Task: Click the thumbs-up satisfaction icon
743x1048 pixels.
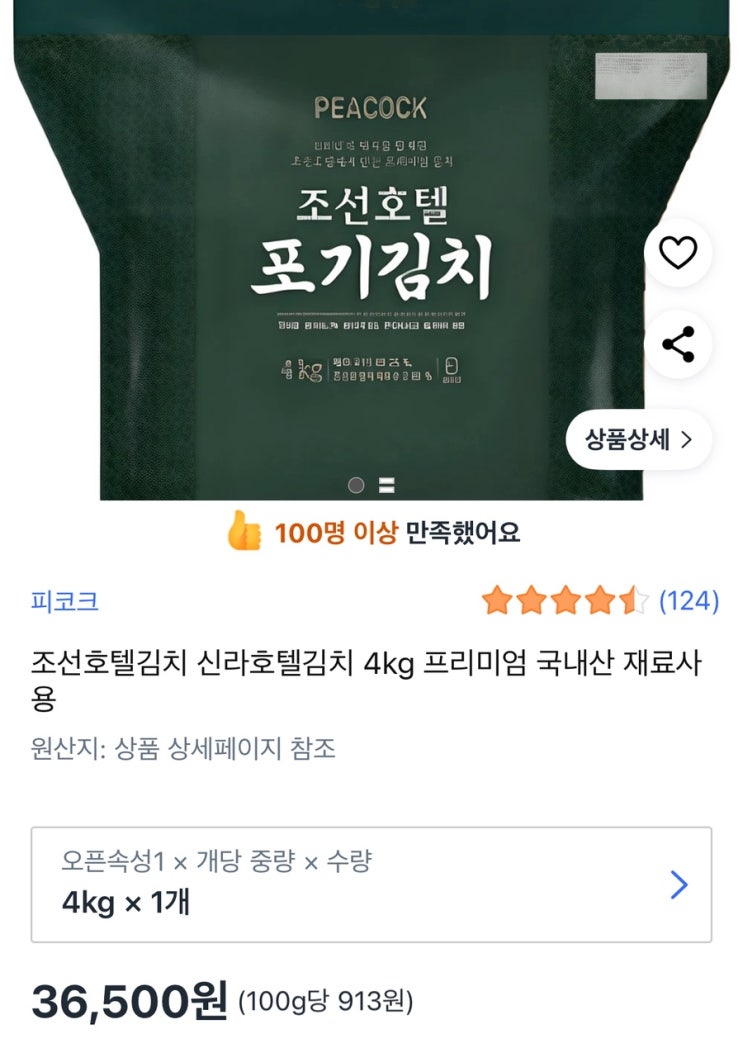Action: [244, 531]
